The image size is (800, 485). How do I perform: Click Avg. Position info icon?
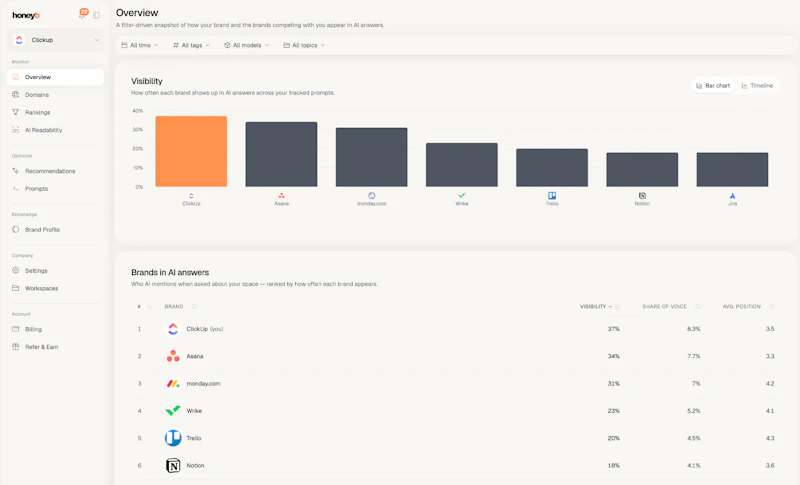pos(771,307)
